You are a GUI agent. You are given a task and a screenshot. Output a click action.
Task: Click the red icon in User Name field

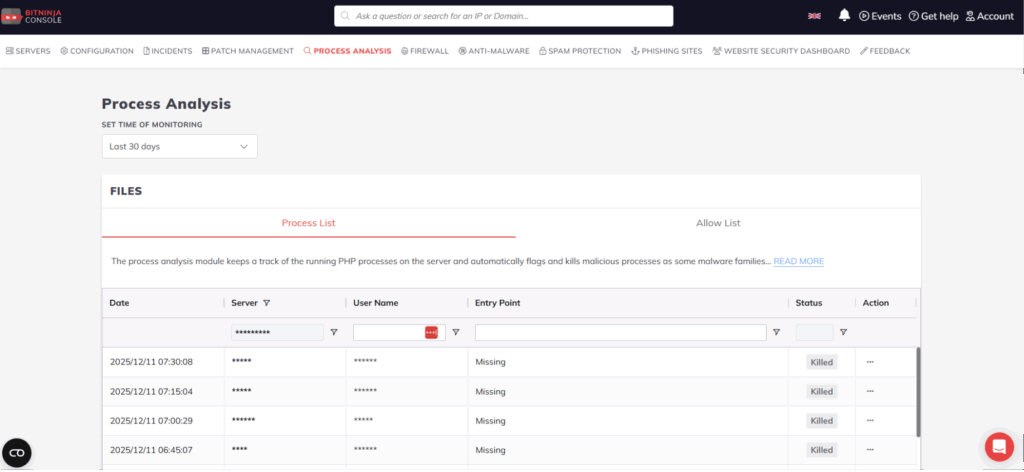(431, 332)
